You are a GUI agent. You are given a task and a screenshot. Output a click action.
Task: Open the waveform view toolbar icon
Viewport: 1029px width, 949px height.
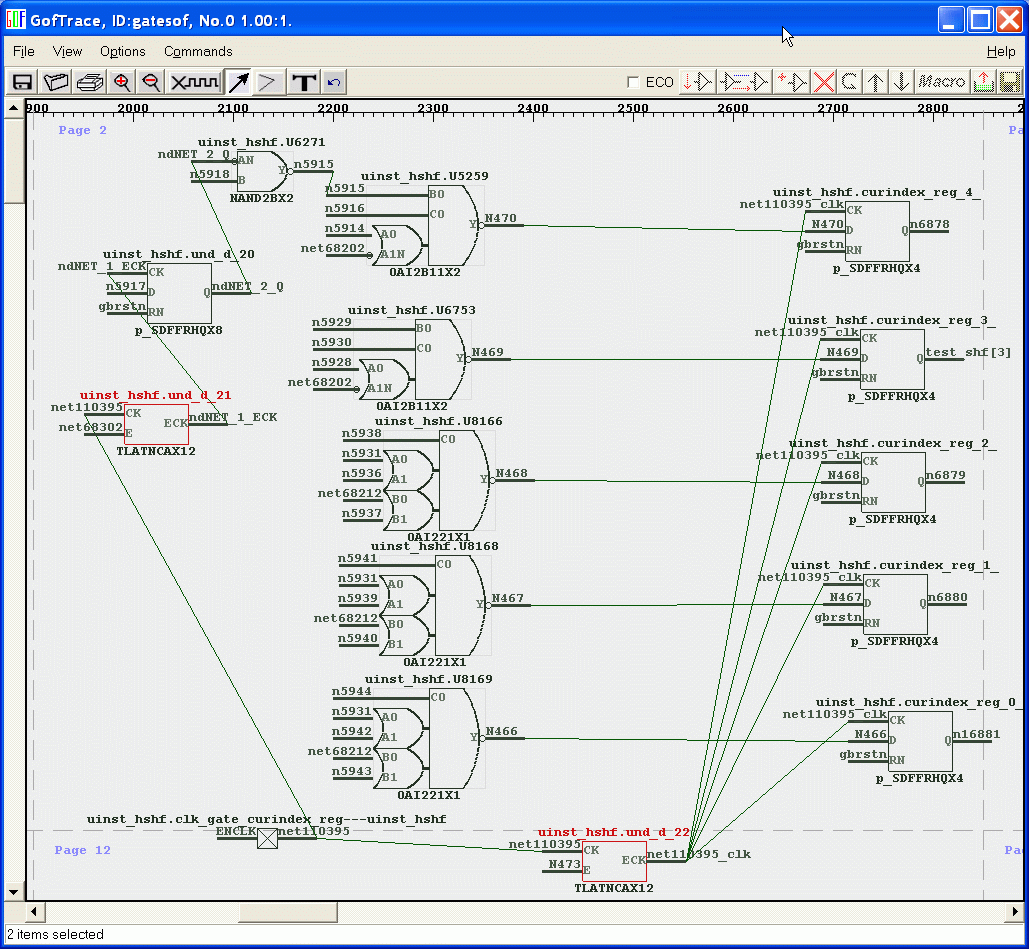pyautogui.click(x=194, y=82)
